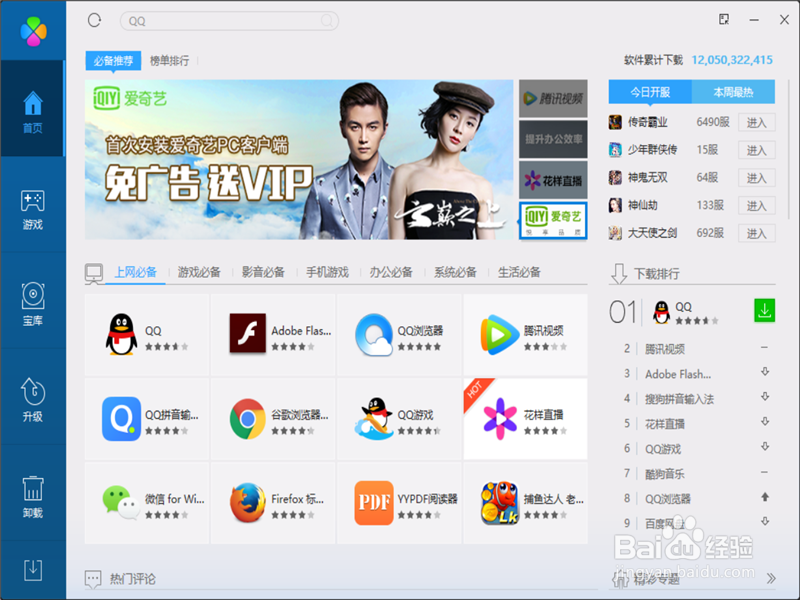Click download arrow for QQ游戏 in ranking
Viewport: 800px width, 600px height.
765,446
